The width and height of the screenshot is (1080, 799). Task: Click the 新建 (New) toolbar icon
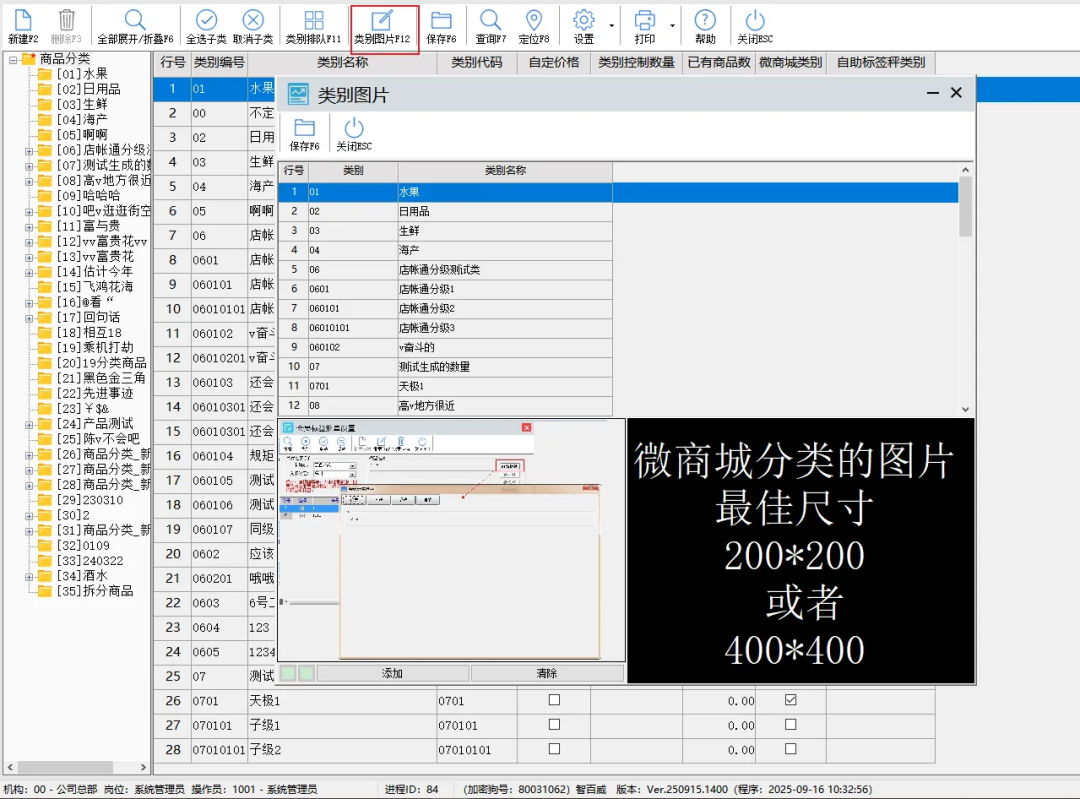(x=22, y=21)
